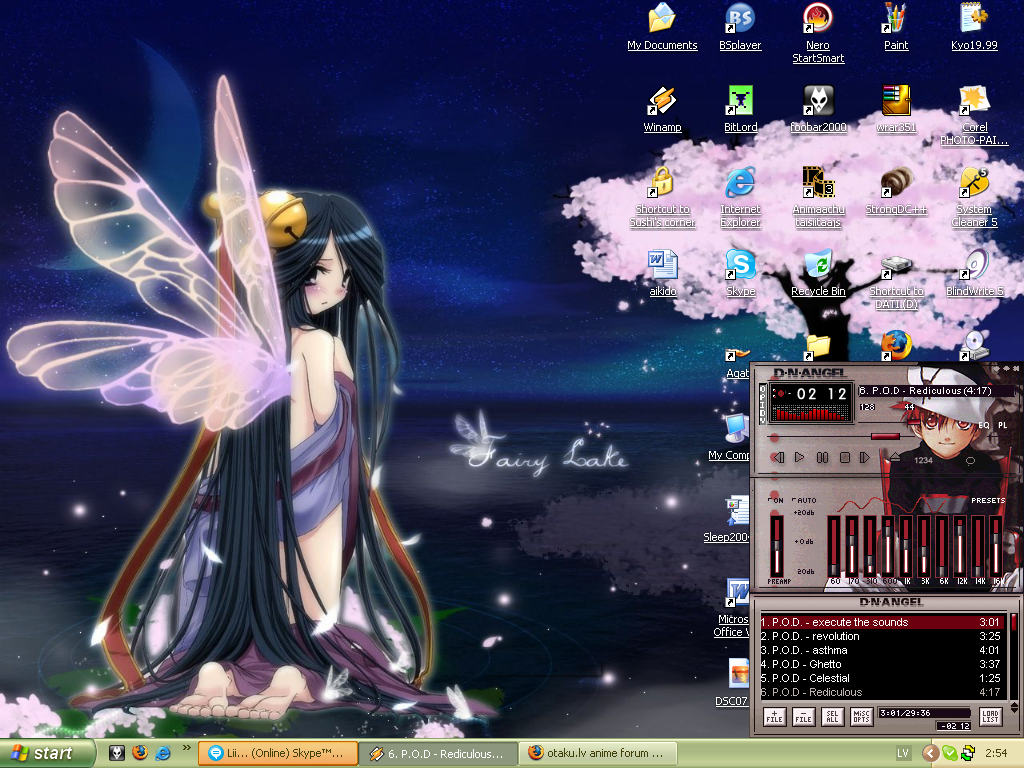Open the Shortcut to Sushi's corner icon
Viewport: 1024px width, 768px height.
pos(662,197)
